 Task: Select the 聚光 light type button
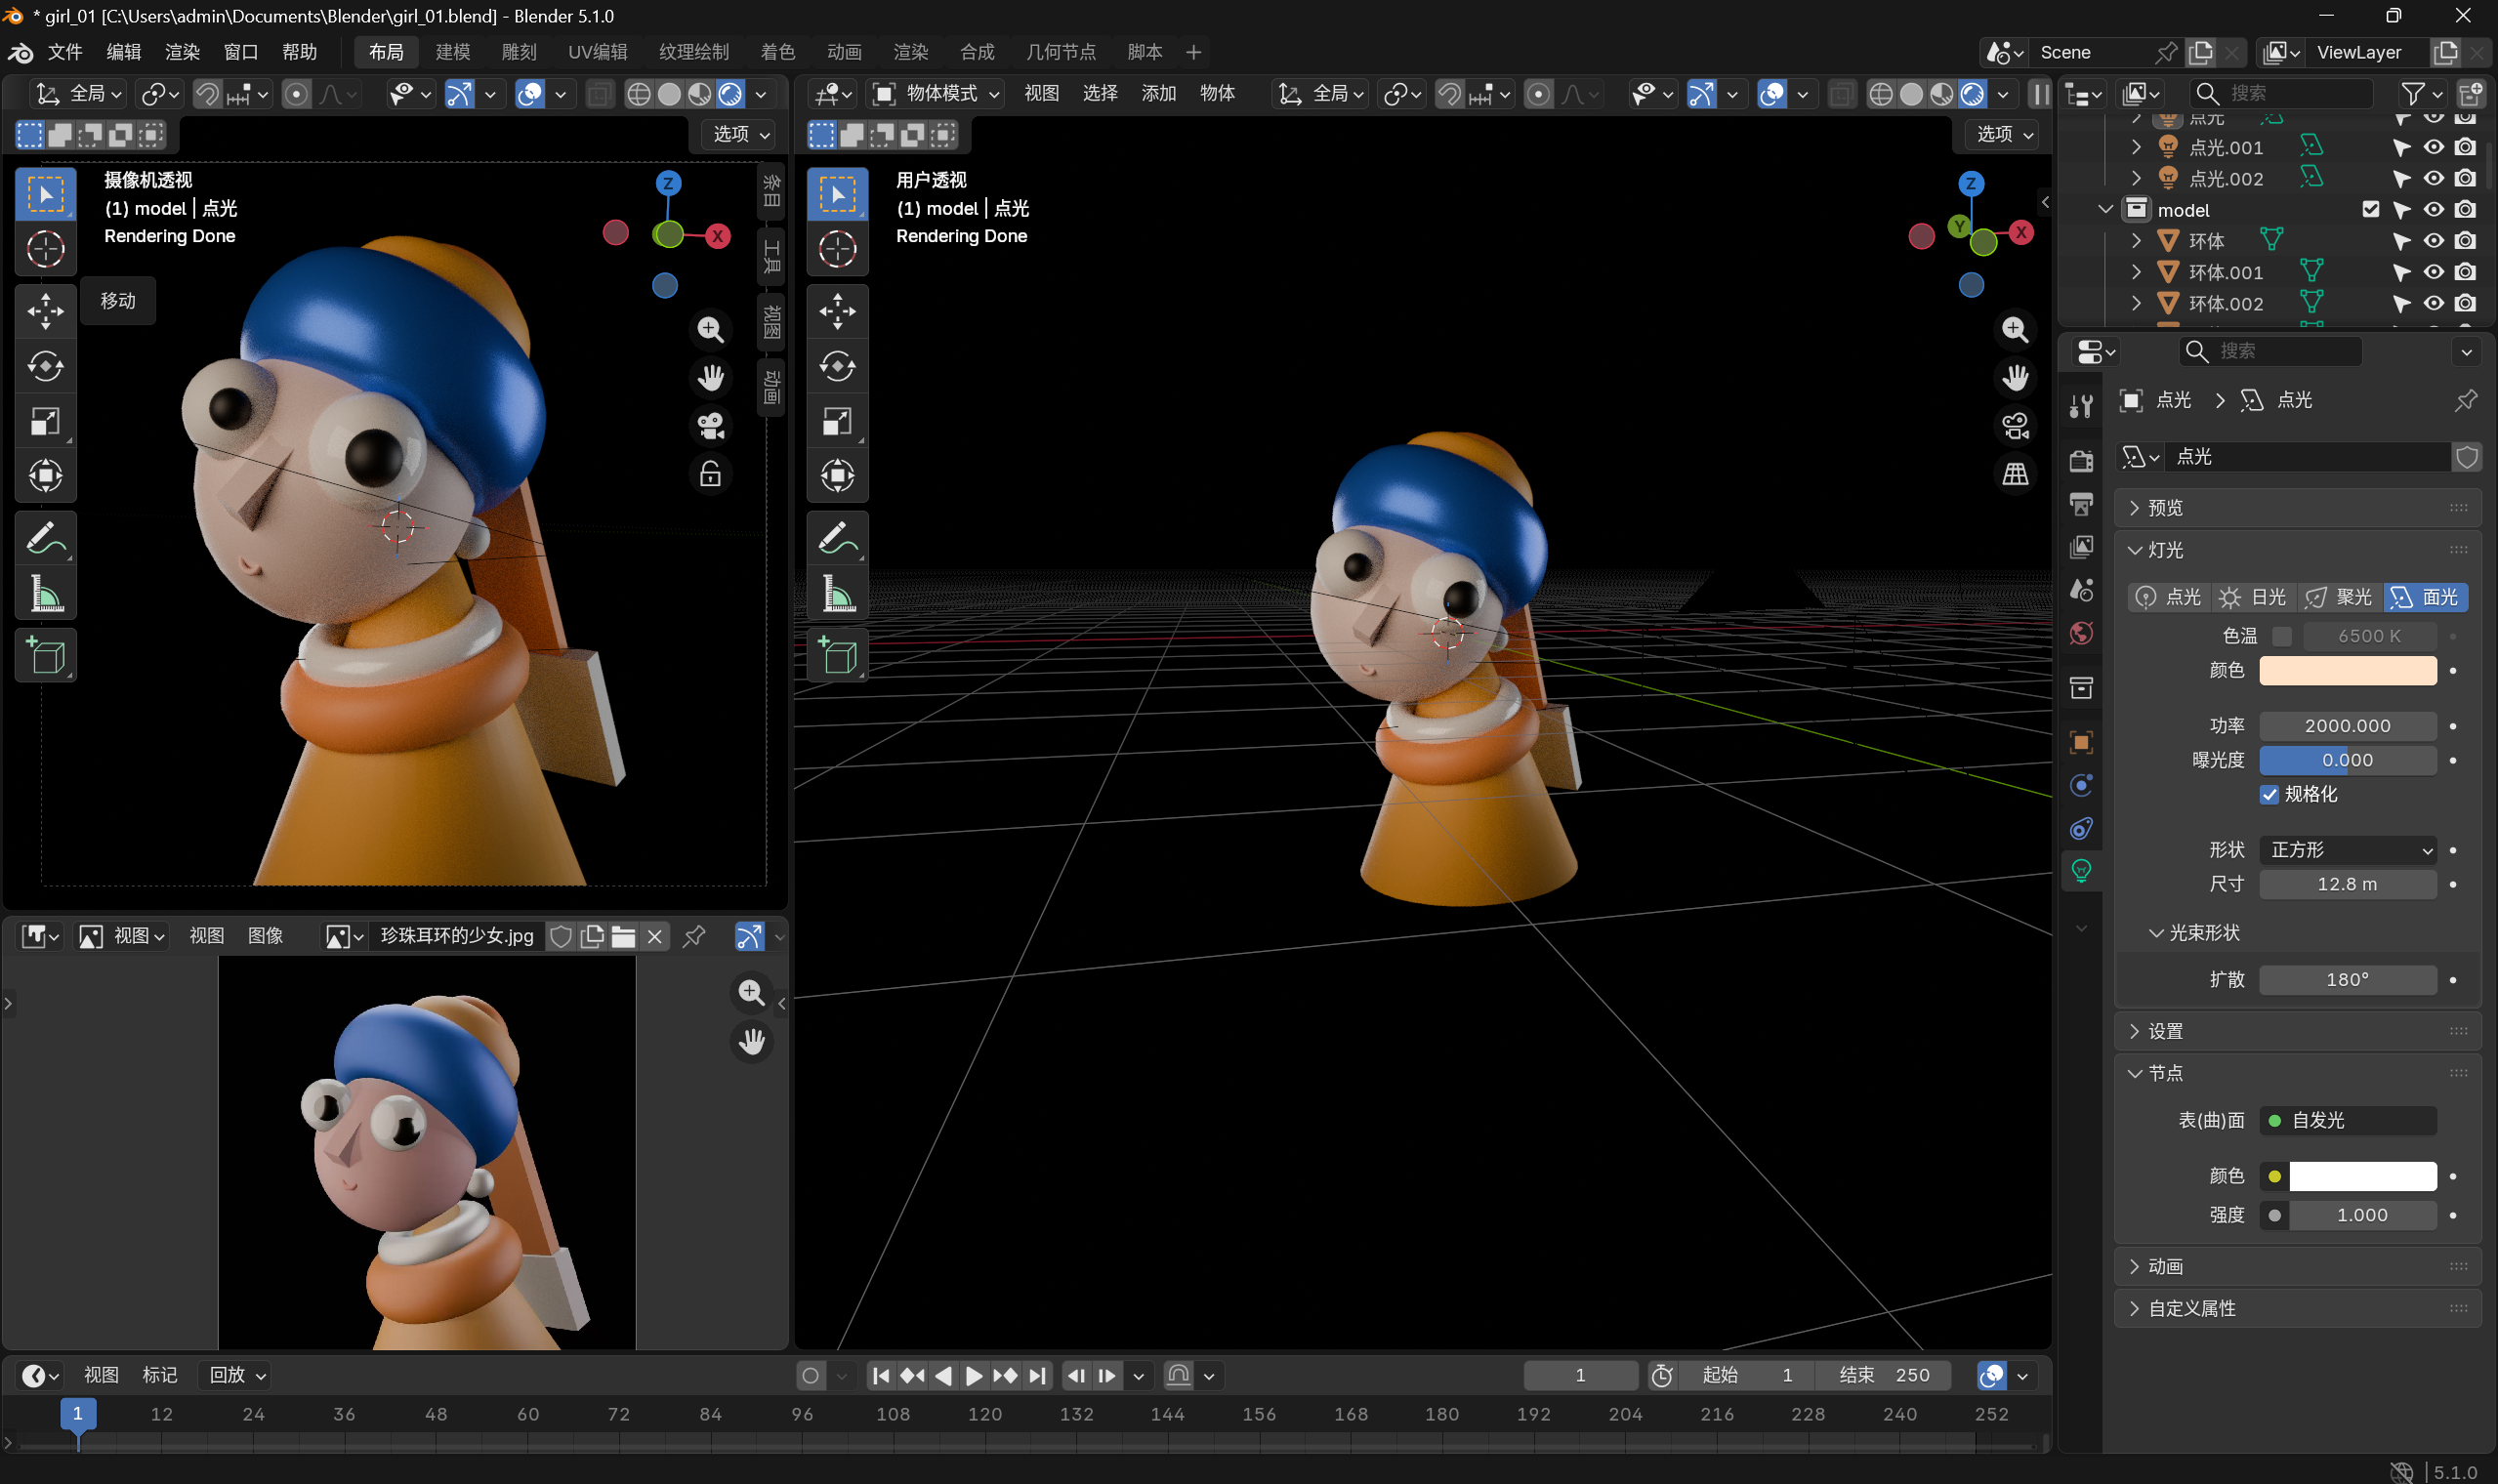point(2339,597)
